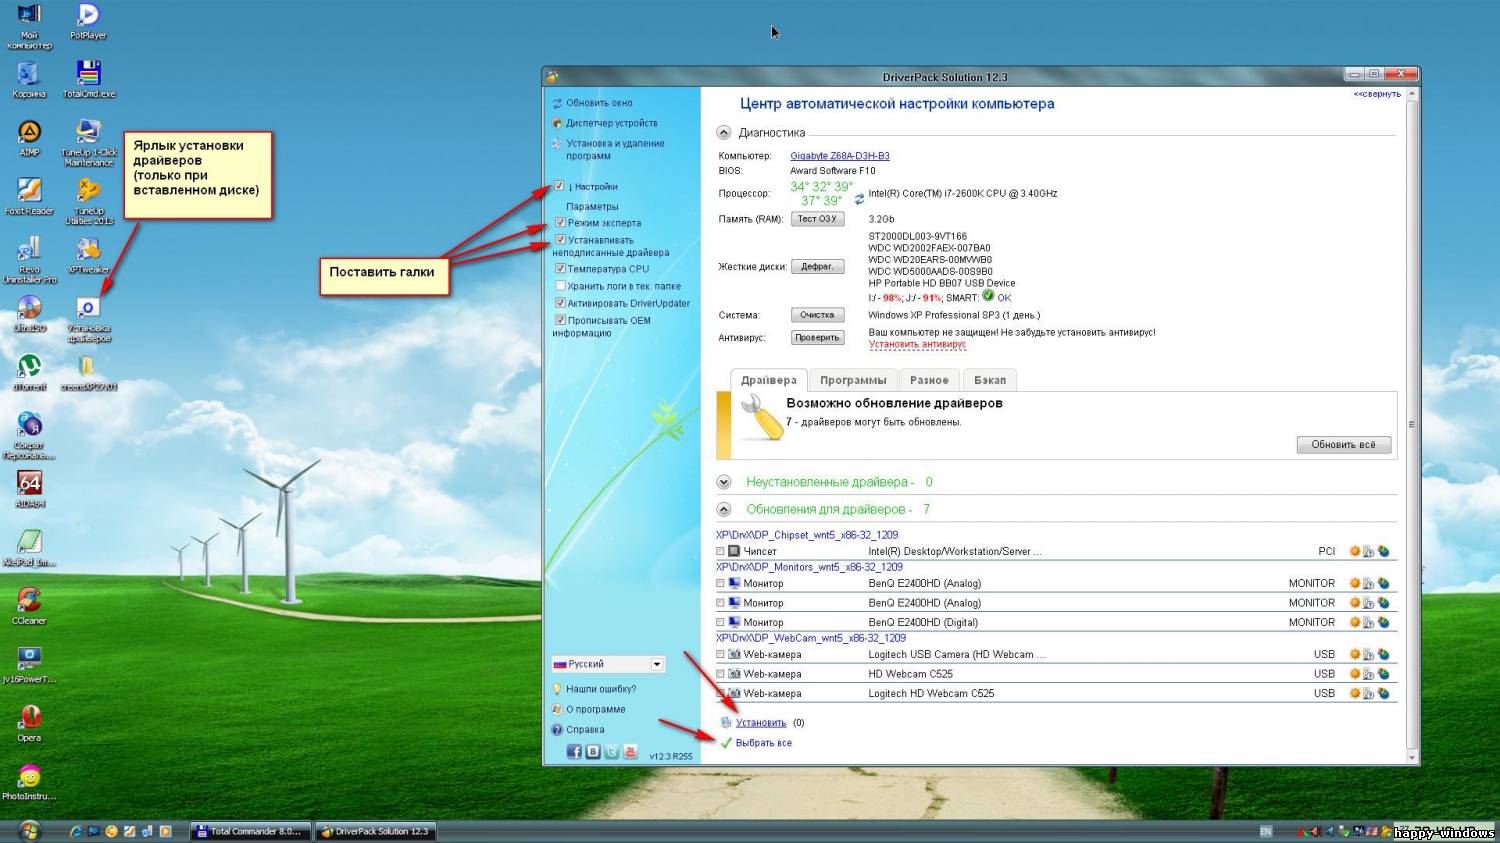Check the Logitech USB Camera driver checkbox
The height and width of the screenshot is (843, 1500).
click(720, 655)
